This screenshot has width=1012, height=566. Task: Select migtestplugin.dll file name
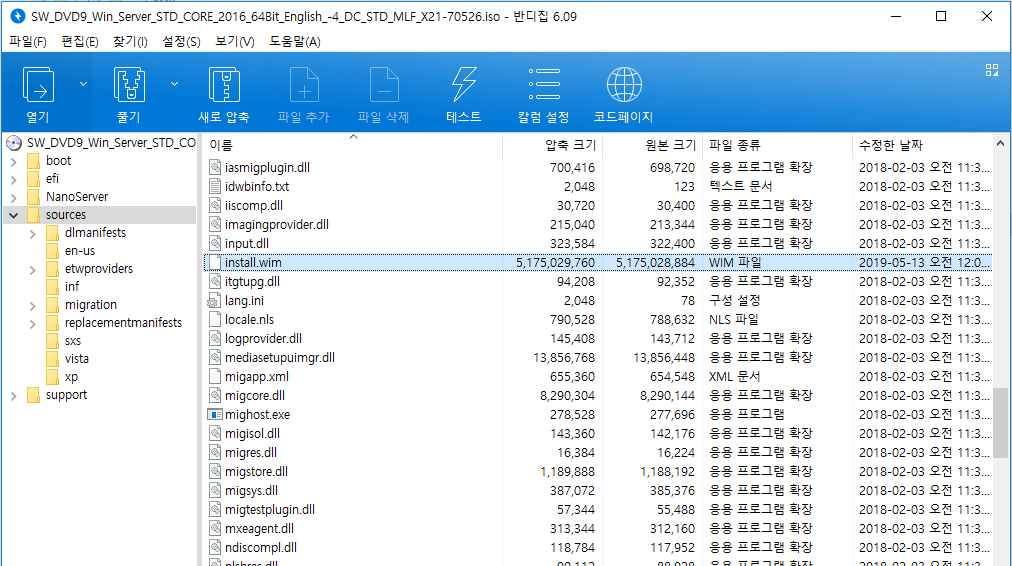click(270, 510)
